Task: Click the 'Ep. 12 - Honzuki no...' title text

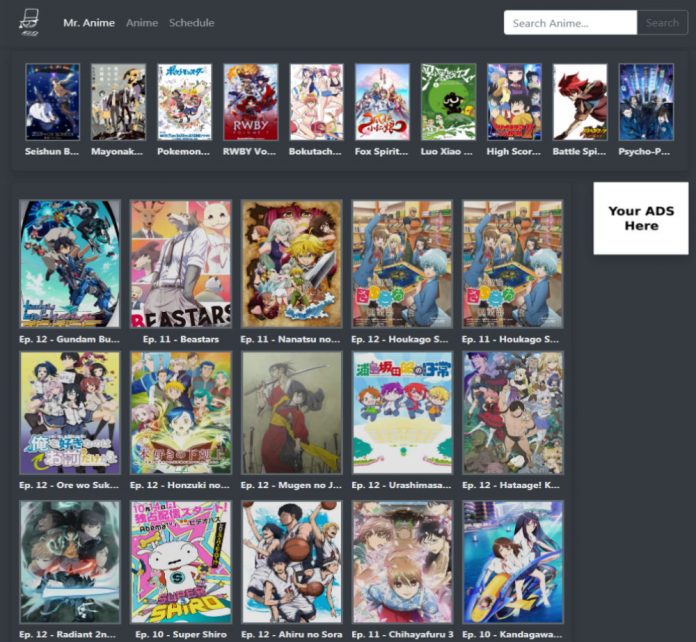Action: 180,485
